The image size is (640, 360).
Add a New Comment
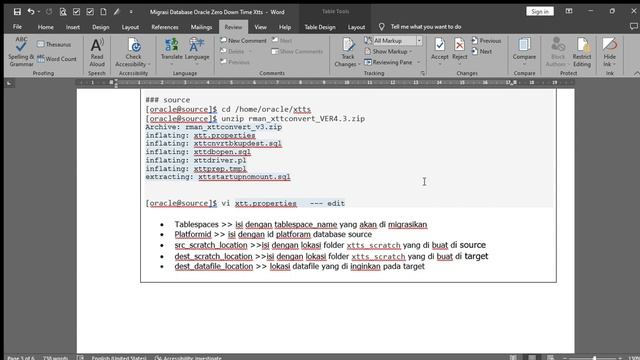coord(243,40)
